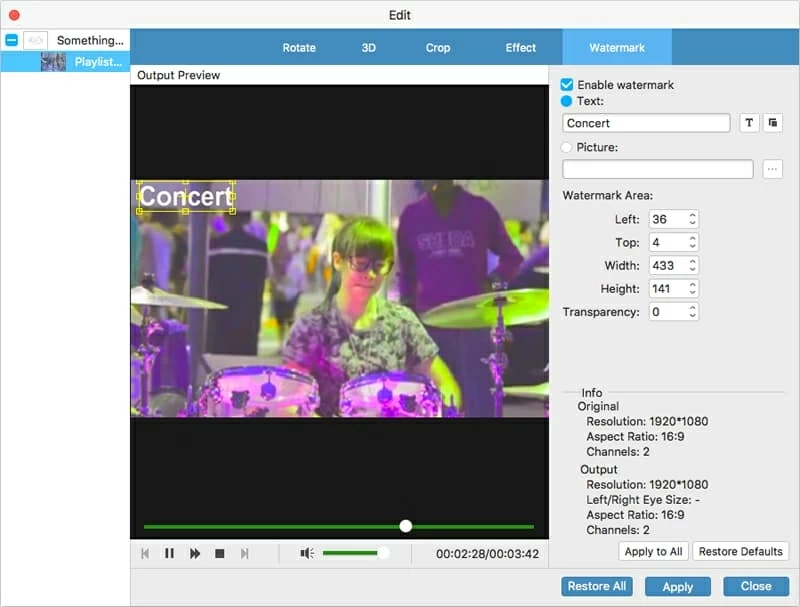Click the Apply to All button

[653, 551]
